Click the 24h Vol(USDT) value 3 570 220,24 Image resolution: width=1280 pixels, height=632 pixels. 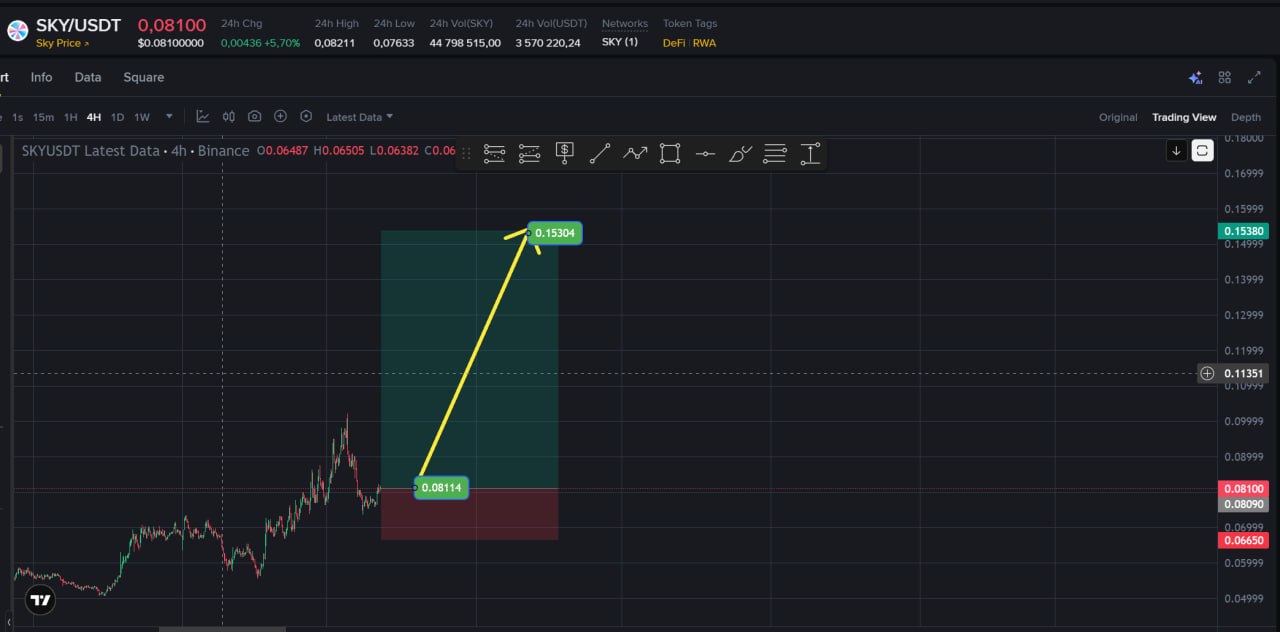(548, 43)
